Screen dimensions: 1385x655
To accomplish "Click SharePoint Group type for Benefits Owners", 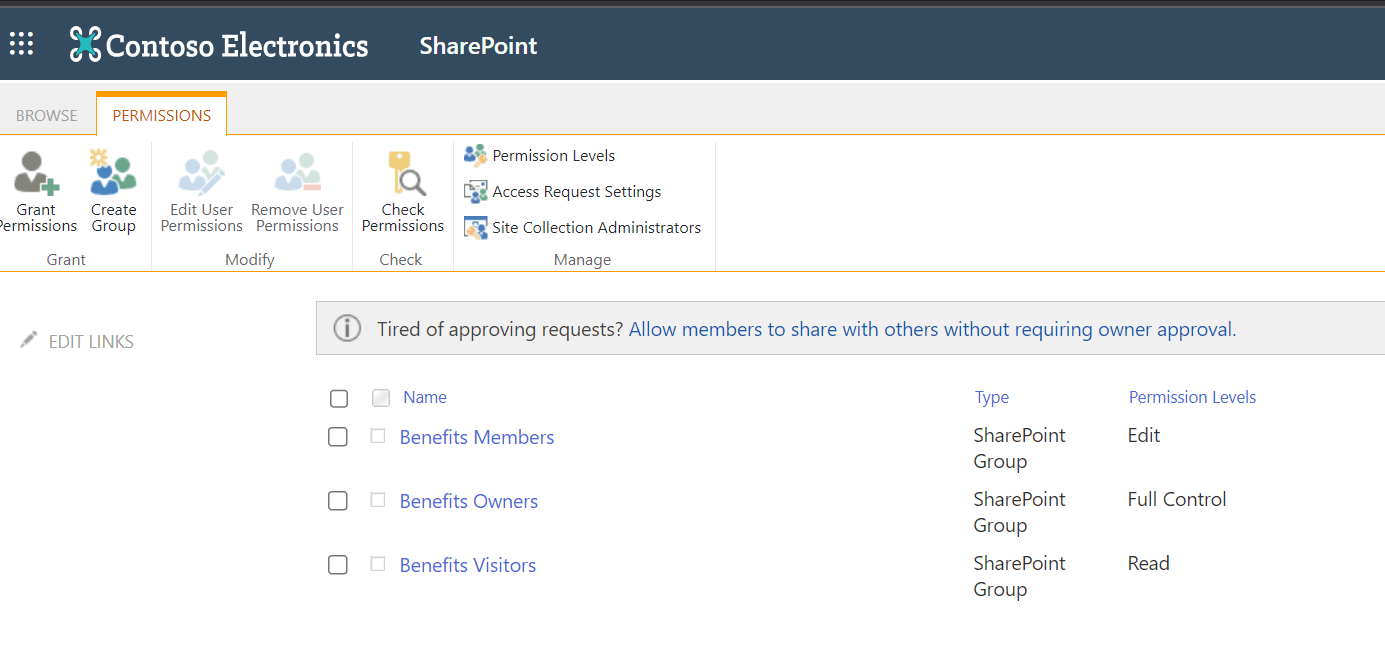I will point(1020,512).
